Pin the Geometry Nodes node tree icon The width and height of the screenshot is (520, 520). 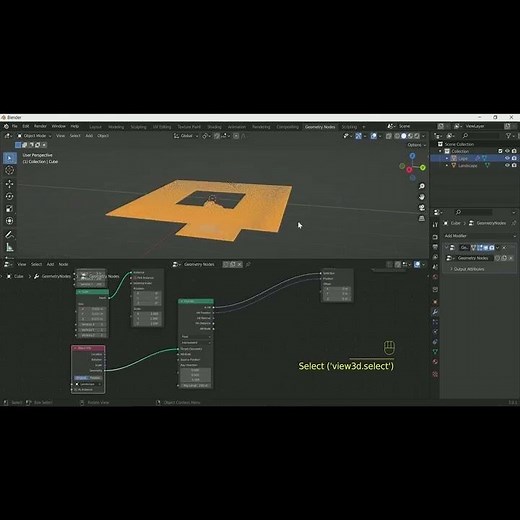coord(248,264)
